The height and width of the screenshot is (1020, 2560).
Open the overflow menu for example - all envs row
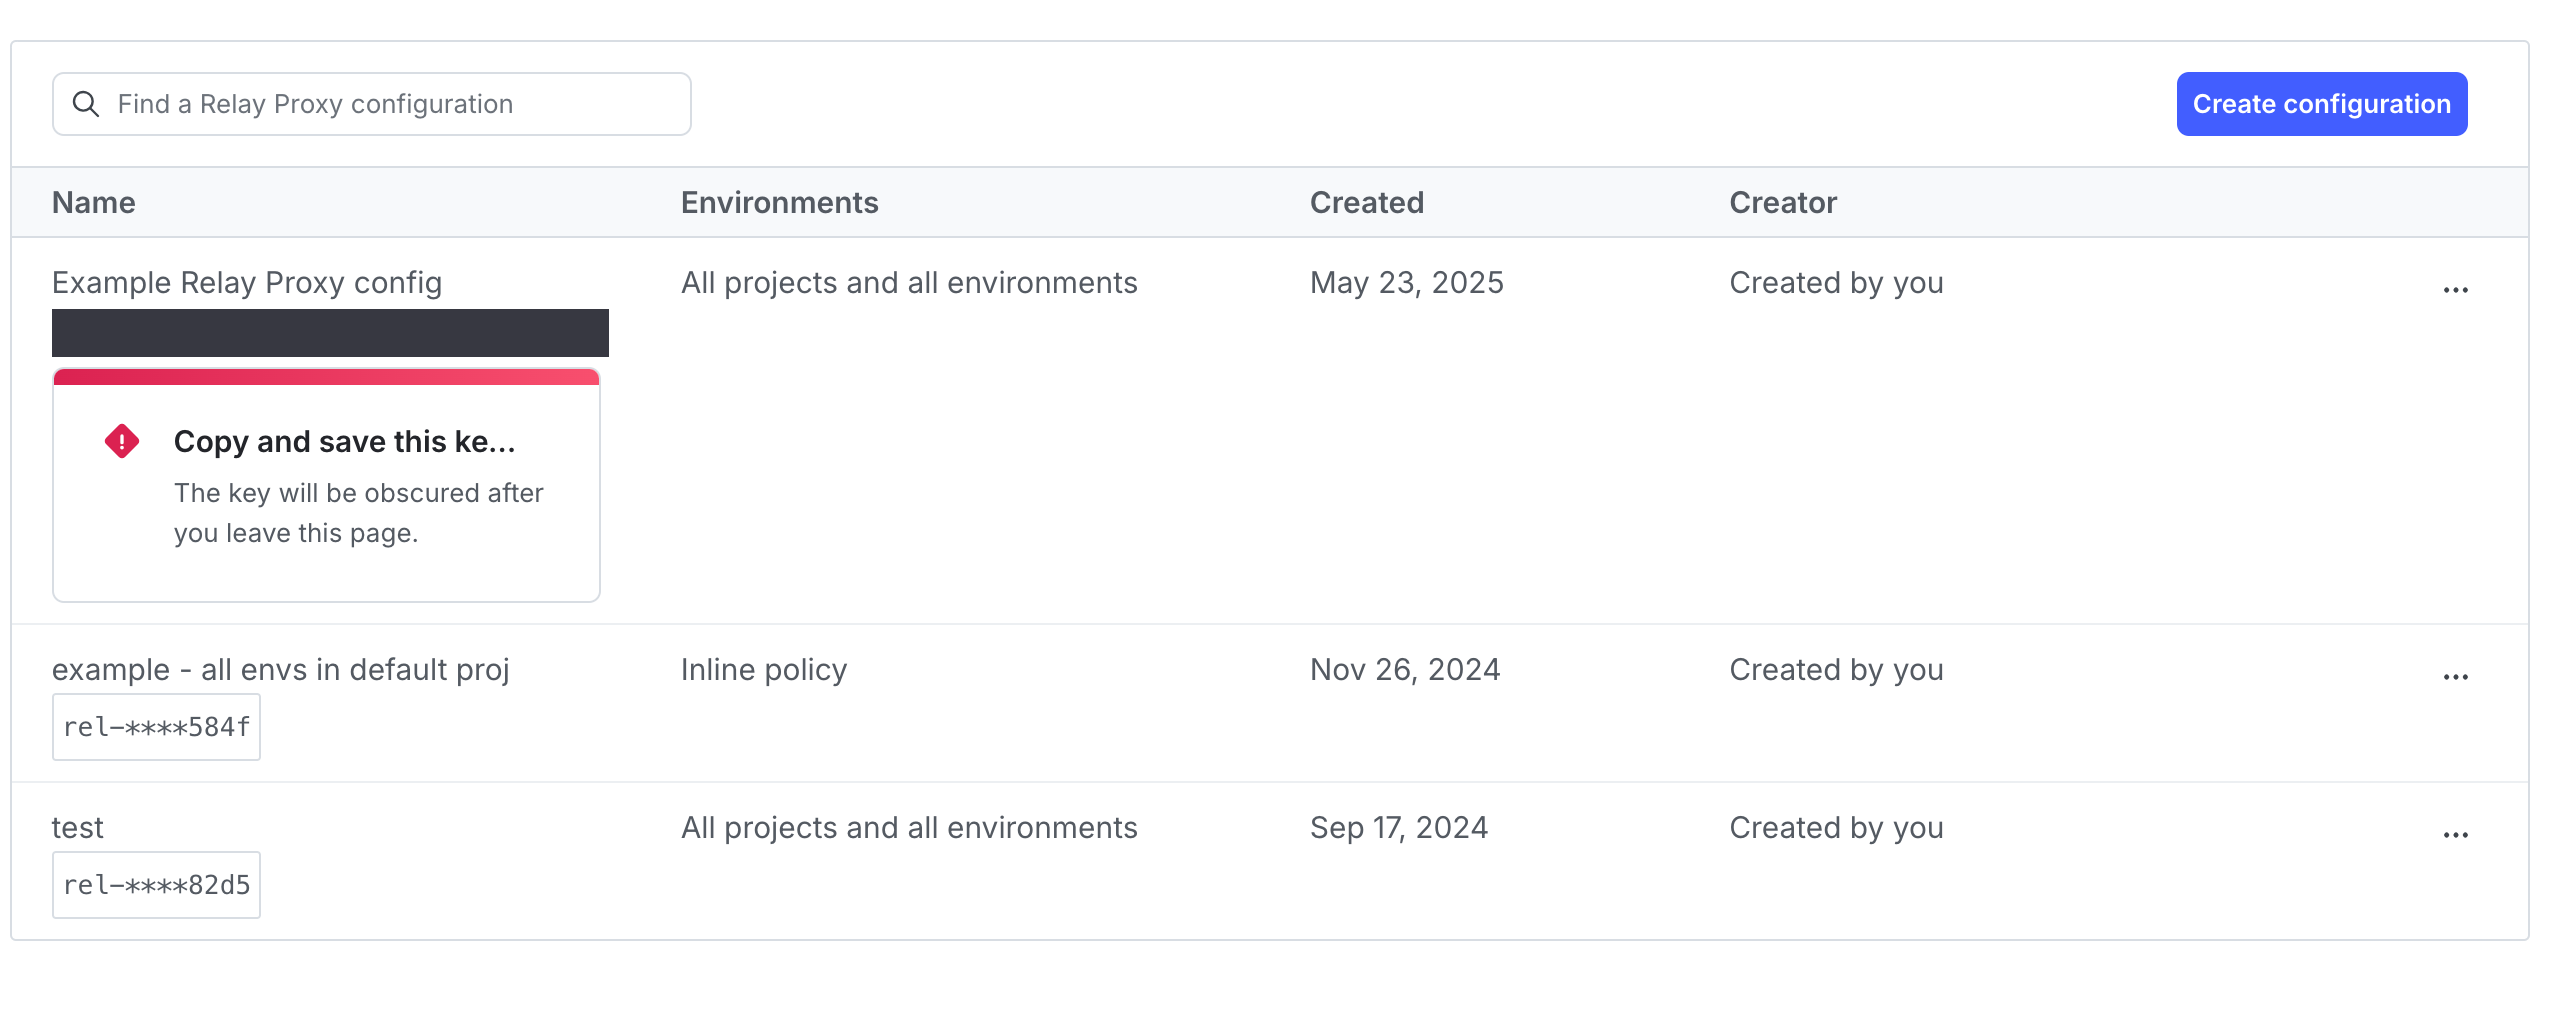click(x=2456, y=676)
